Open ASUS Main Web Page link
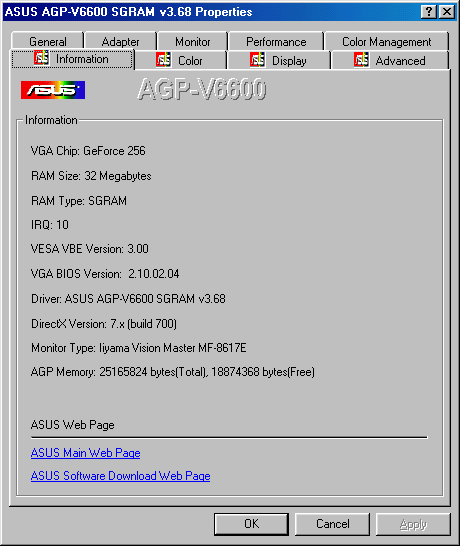 (86, 453)
